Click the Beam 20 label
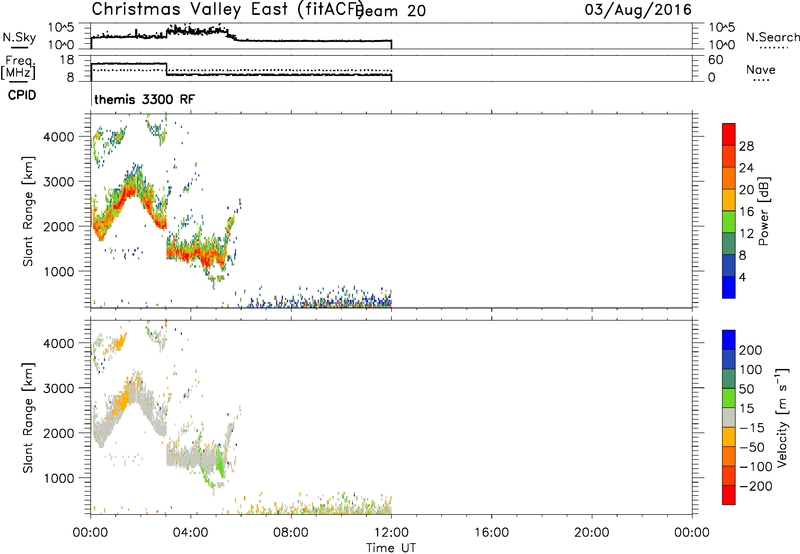 click(391, 11)
